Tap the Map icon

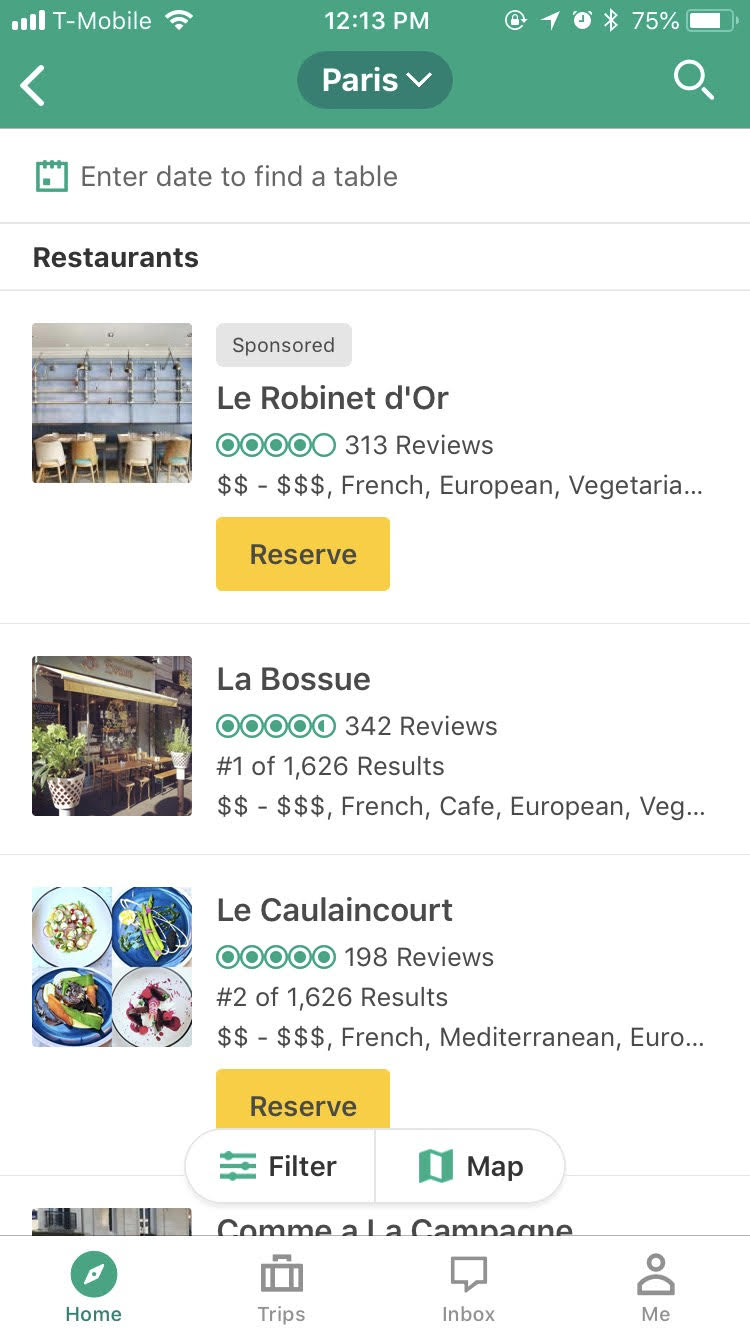point(436,1166)
